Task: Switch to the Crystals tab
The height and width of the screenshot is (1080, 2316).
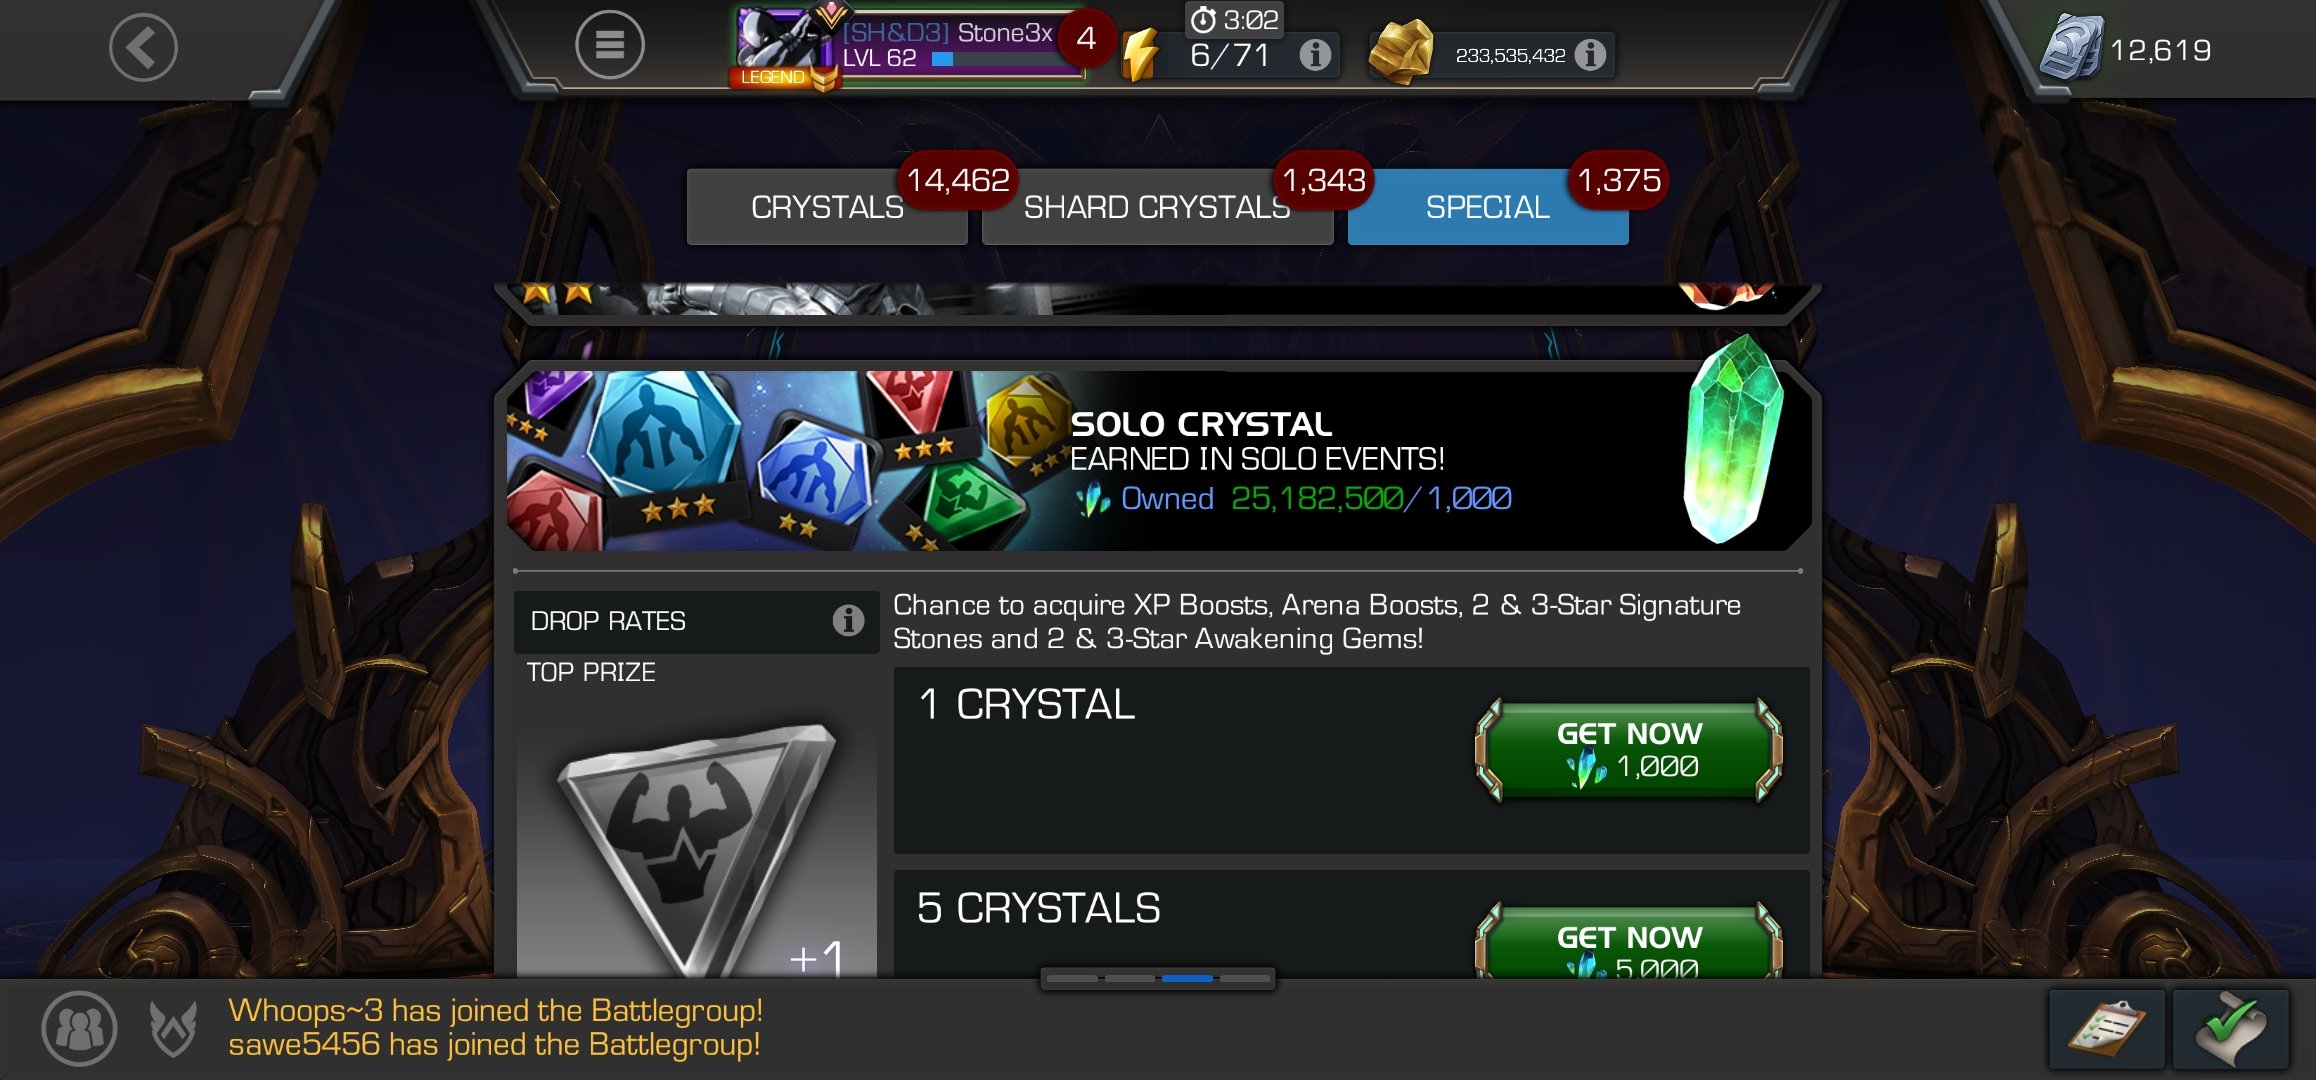Action: (827, 207)
